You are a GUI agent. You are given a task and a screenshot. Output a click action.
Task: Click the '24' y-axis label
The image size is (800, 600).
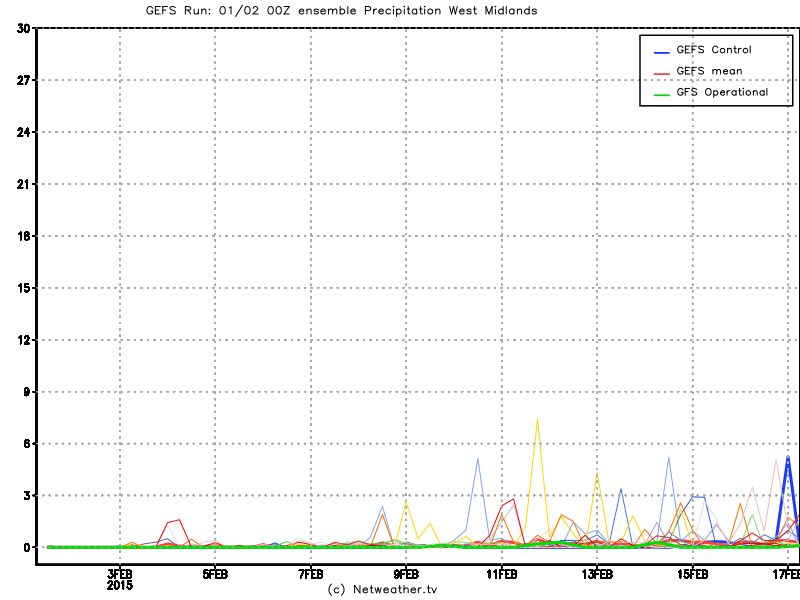[x=23, y=132]
